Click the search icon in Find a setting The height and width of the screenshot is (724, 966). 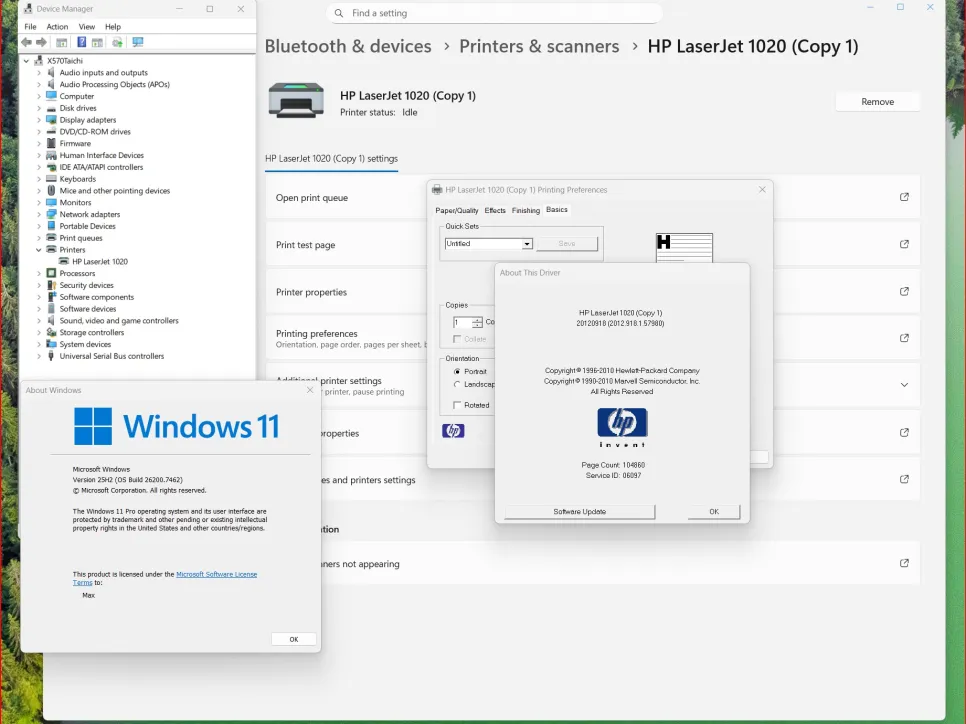tap(339, 14)
